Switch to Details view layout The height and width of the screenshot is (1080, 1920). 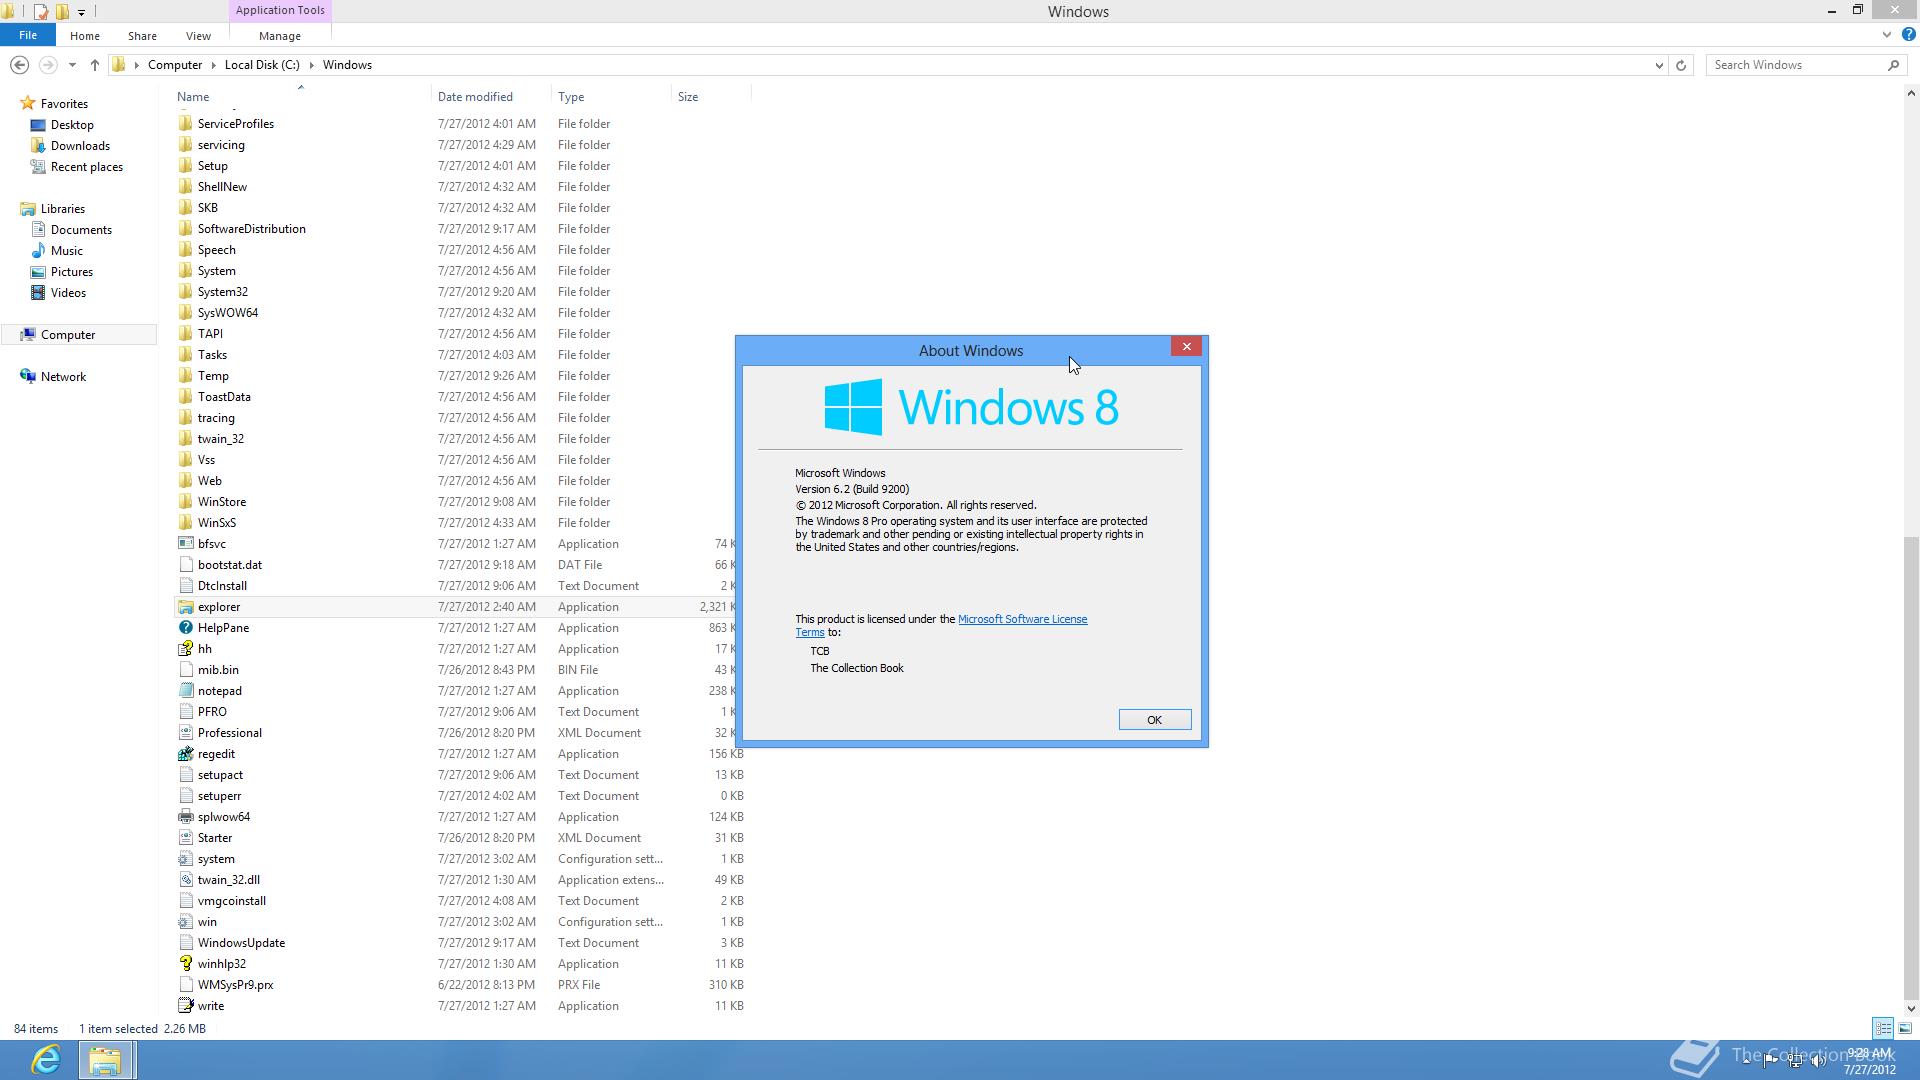1883,1028
